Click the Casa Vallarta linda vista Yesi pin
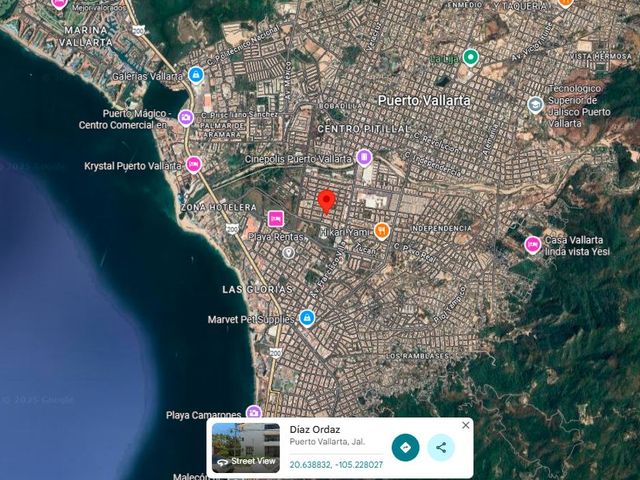 coord(533,245)
